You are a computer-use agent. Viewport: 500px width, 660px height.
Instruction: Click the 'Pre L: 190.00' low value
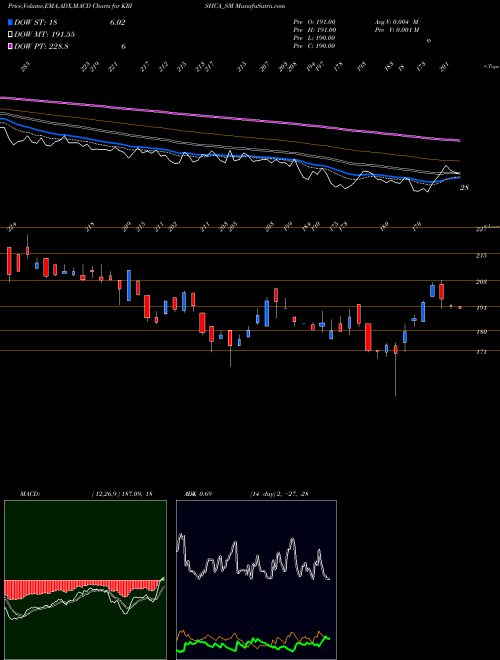click(314, 38)
